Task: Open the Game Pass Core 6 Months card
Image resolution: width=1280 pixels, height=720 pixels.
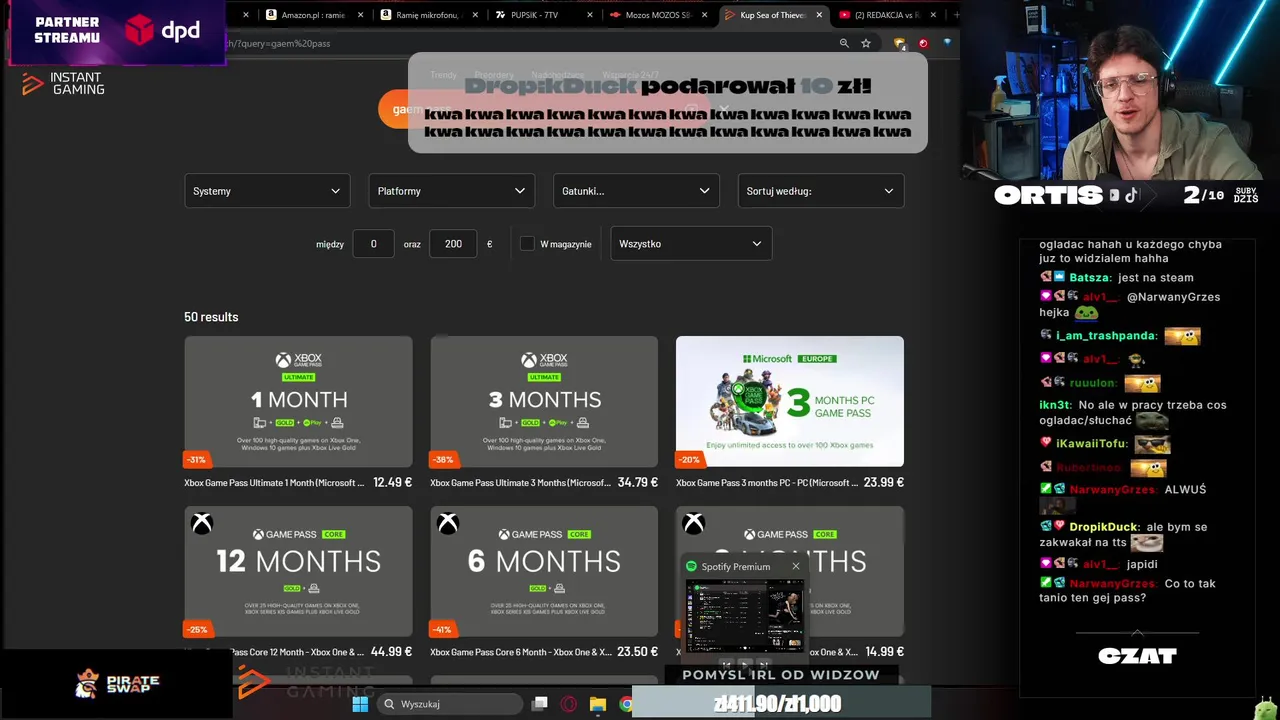Action: tap(544, 571)
